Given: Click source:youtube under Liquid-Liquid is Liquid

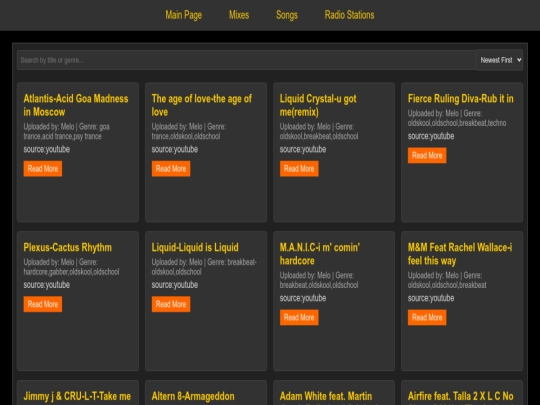Looking at the screenshot, I should [x=175, y=285].
